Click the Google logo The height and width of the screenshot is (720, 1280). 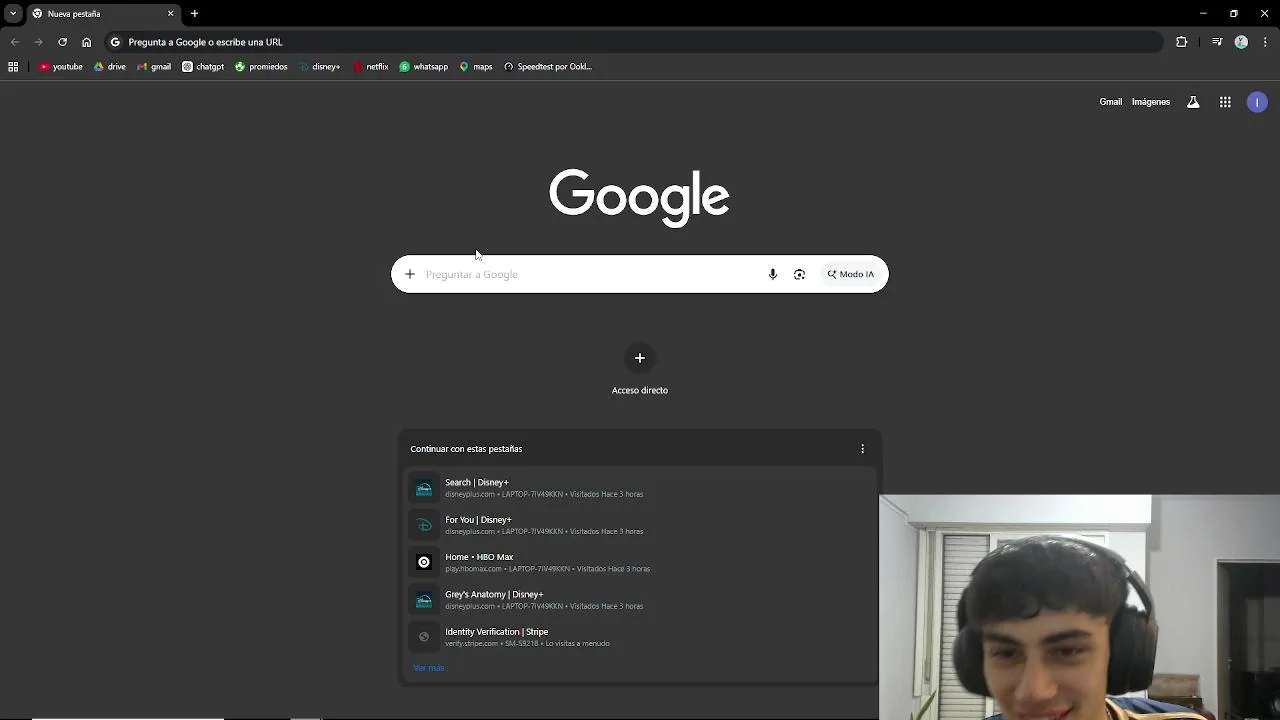point(639,197)
